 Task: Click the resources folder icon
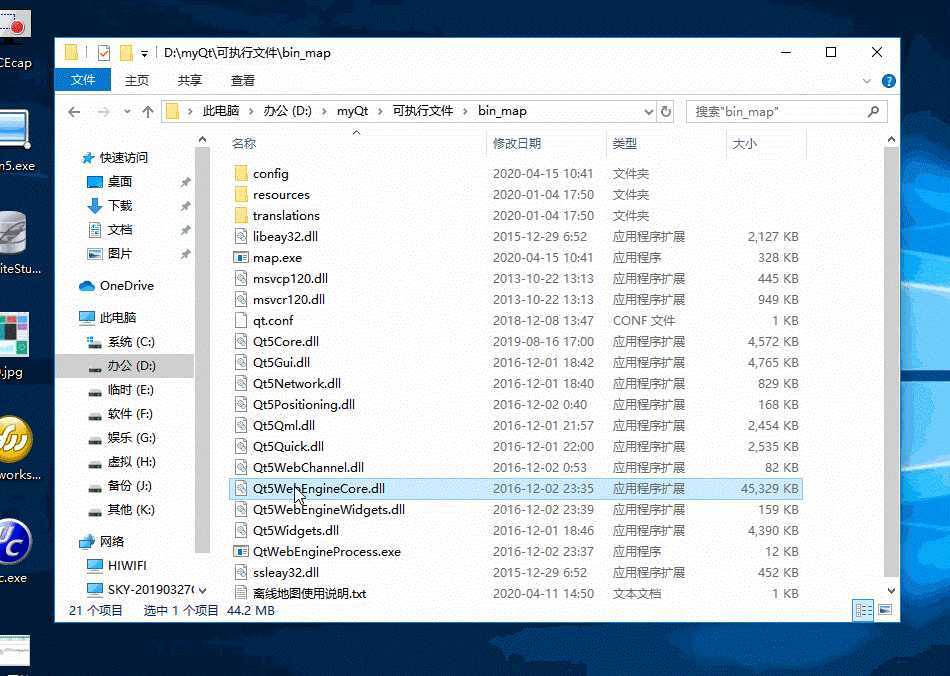[x=241, y=194]
